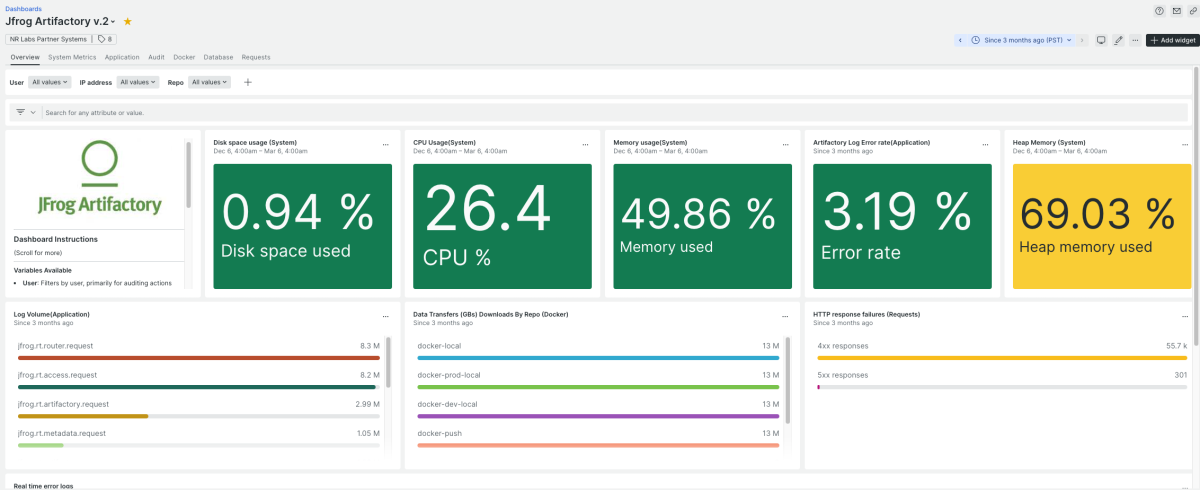Add a new filter variable with plus

click(x=248, y=82)
